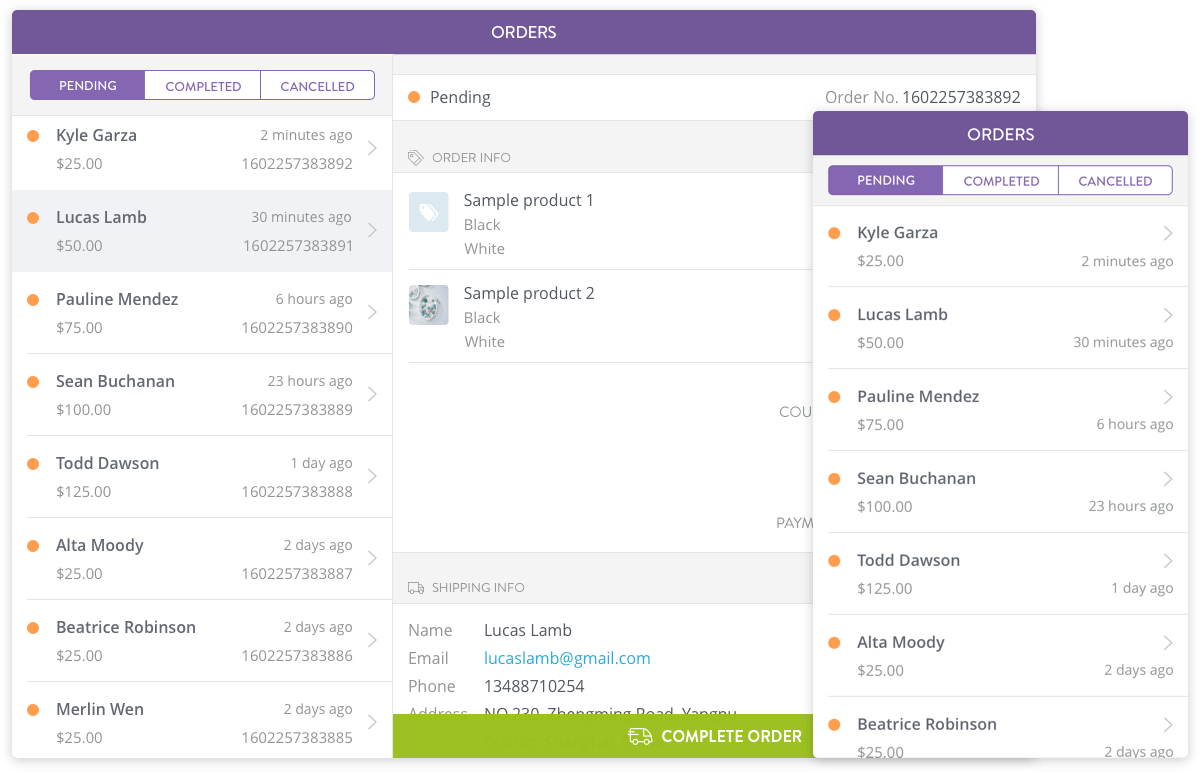The image size is (1200, 772).
Task: Click orange dot next to Todd Dawson in mobile panel
Action: [x=834, y=561]
